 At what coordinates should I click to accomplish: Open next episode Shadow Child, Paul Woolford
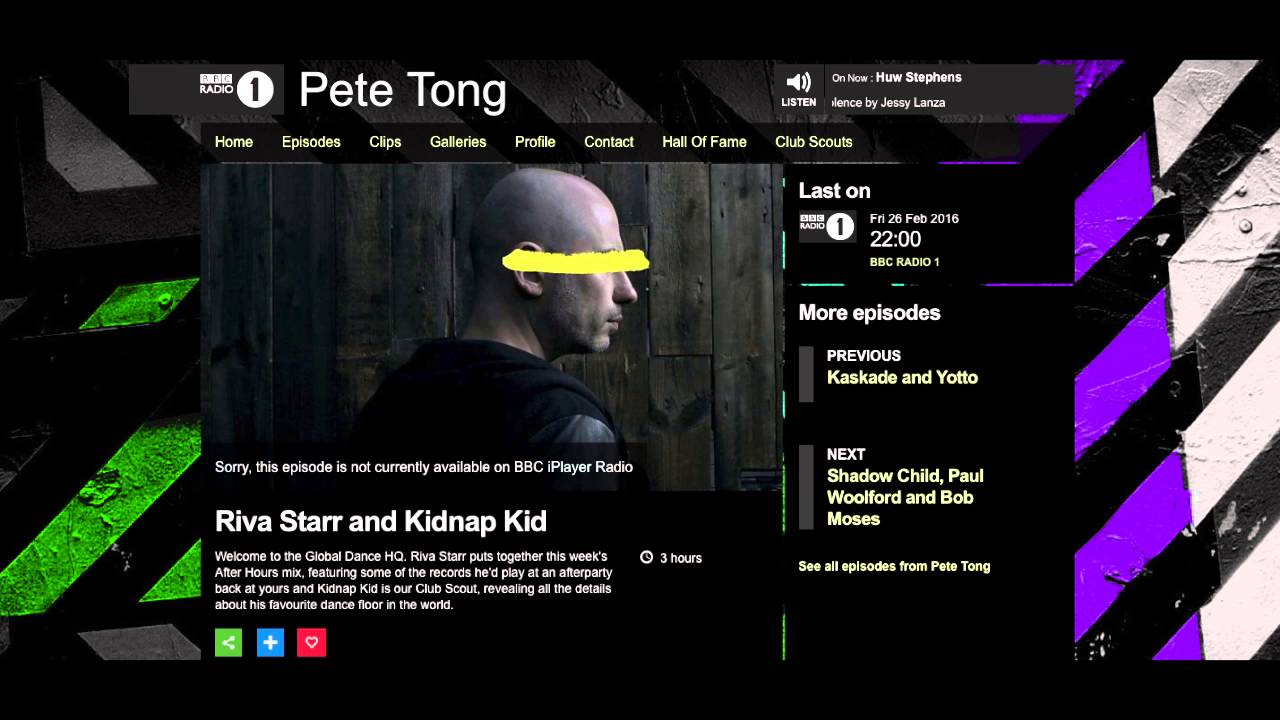tap(905, 497)
